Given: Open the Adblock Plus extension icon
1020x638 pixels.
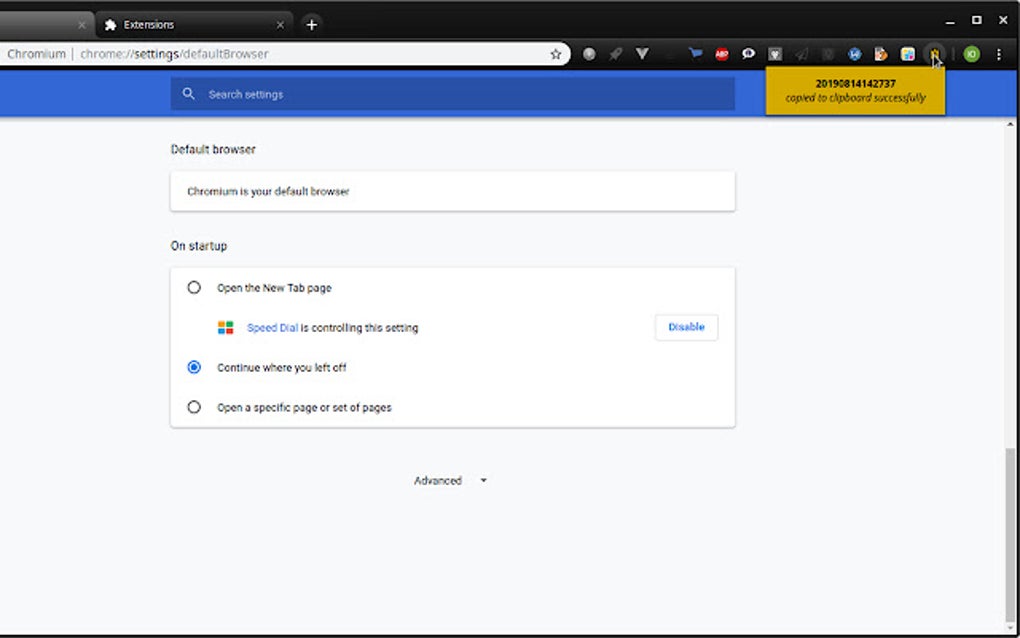Looking at the screenshot, I should [x=722, y=54].
